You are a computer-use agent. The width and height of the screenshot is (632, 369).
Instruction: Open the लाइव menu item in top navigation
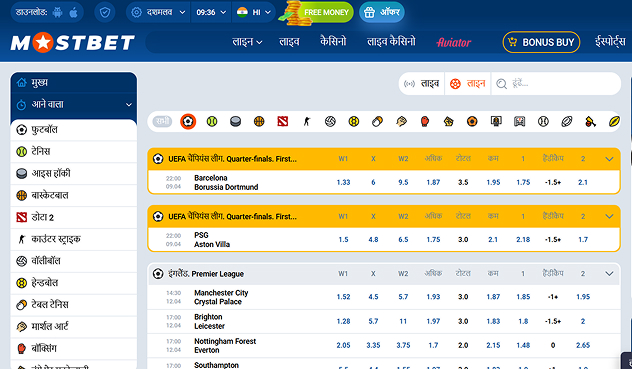pyautogui.click(x=289, y=42)
